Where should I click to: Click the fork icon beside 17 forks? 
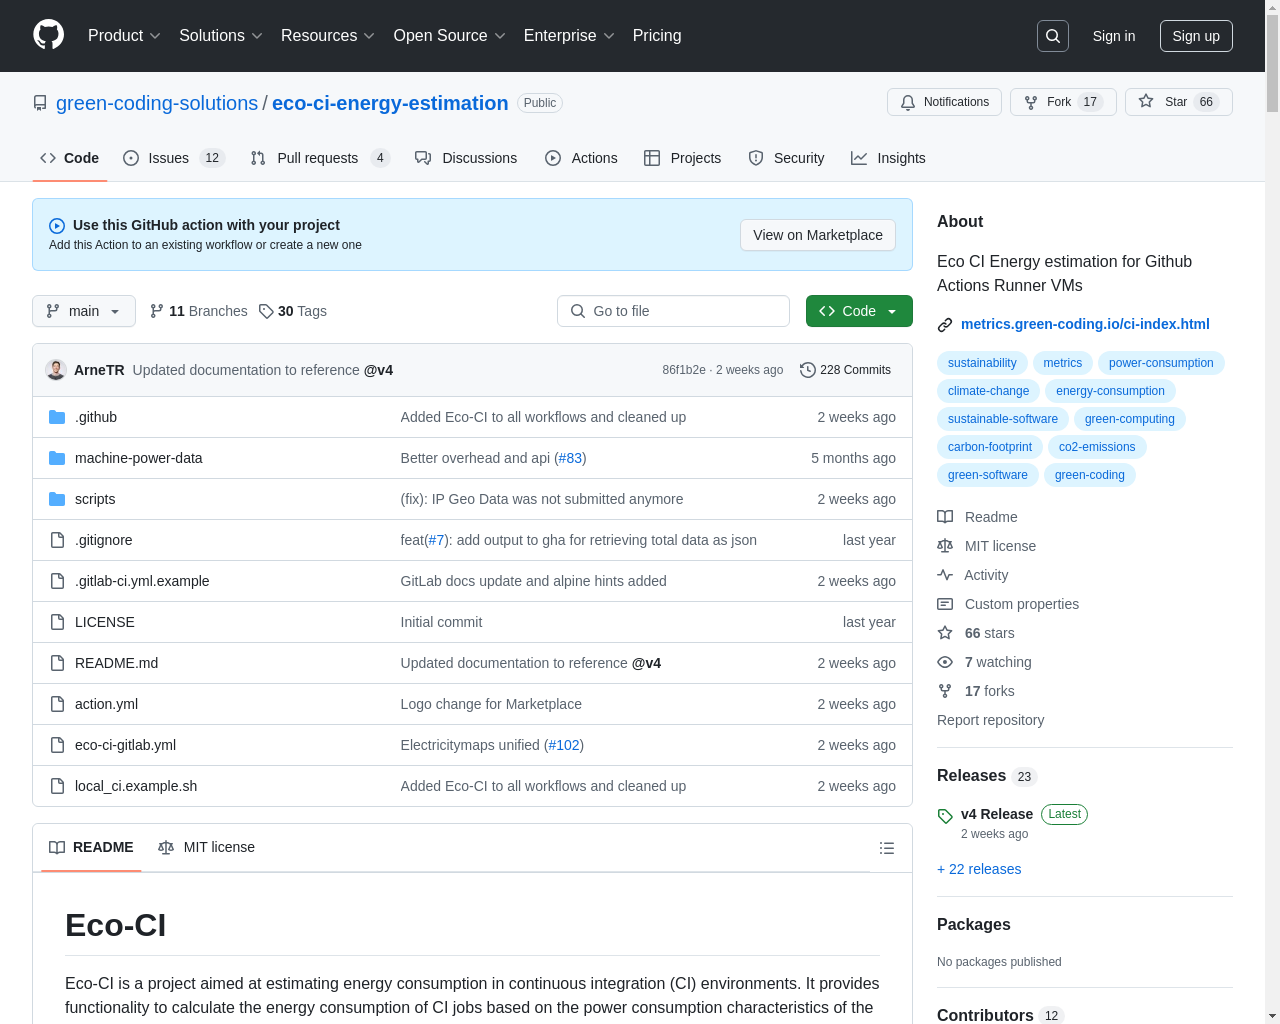coord(945,691)
